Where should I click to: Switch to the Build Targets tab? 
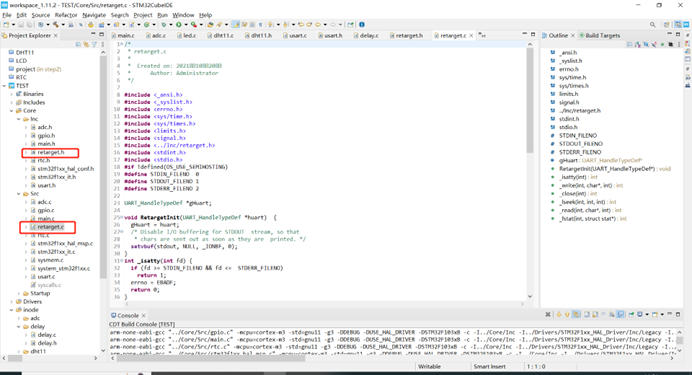click(600, 35)
